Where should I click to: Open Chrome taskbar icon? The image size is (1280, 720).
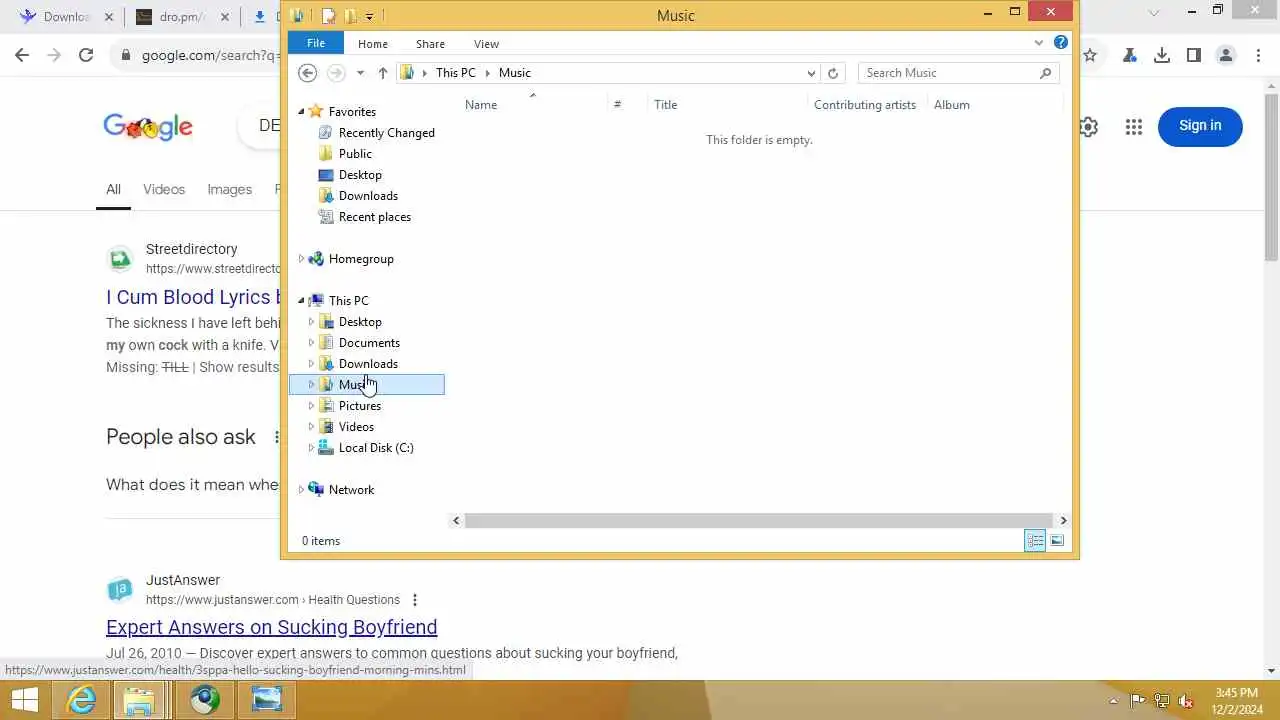tap(205, 700)
